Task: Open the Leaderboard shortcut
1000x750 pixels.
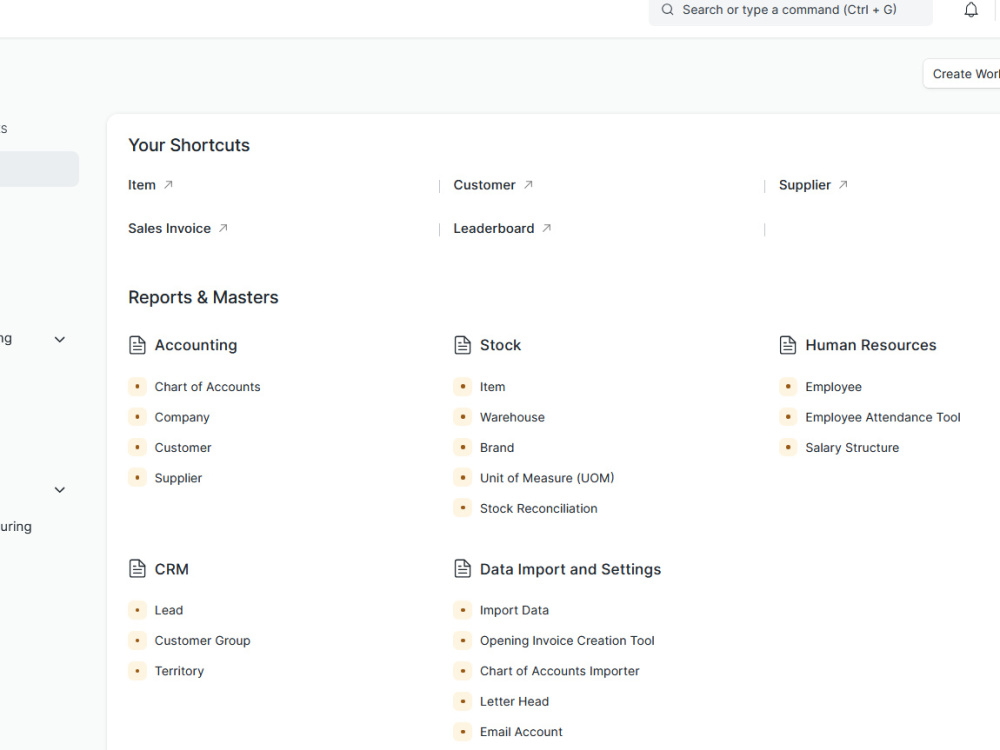Action: (x=494, y=228)
